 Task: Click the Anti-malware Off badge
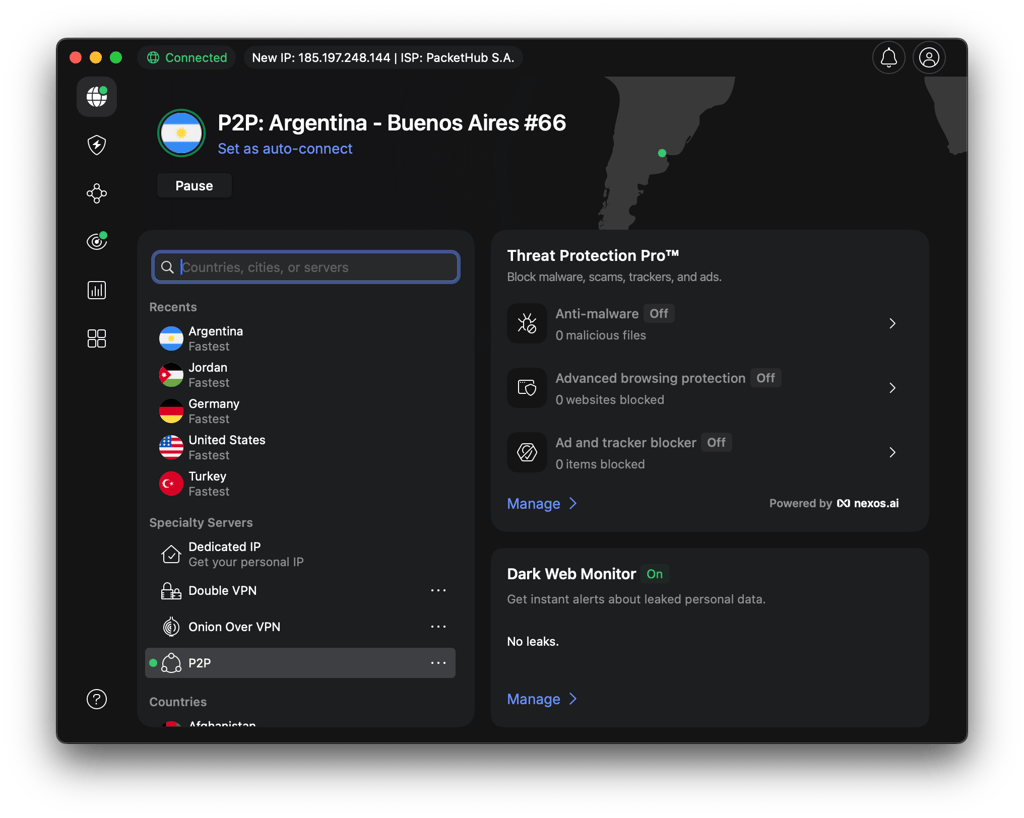click(x=659, y=313)
